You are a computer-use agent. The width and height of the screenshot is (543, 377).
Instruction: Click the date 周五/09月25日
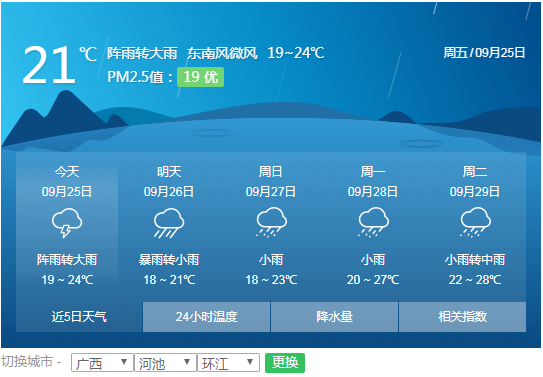[x=484, y=53]
